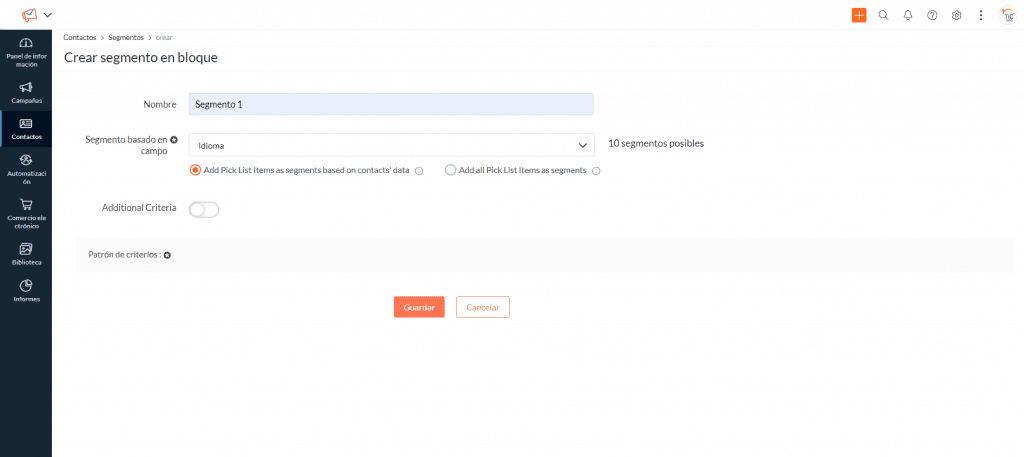Image resolution: width=1024 pixels, height=457 pixels.
Task: Select Add all Pick List Items as segments
Action: point(449,170)
